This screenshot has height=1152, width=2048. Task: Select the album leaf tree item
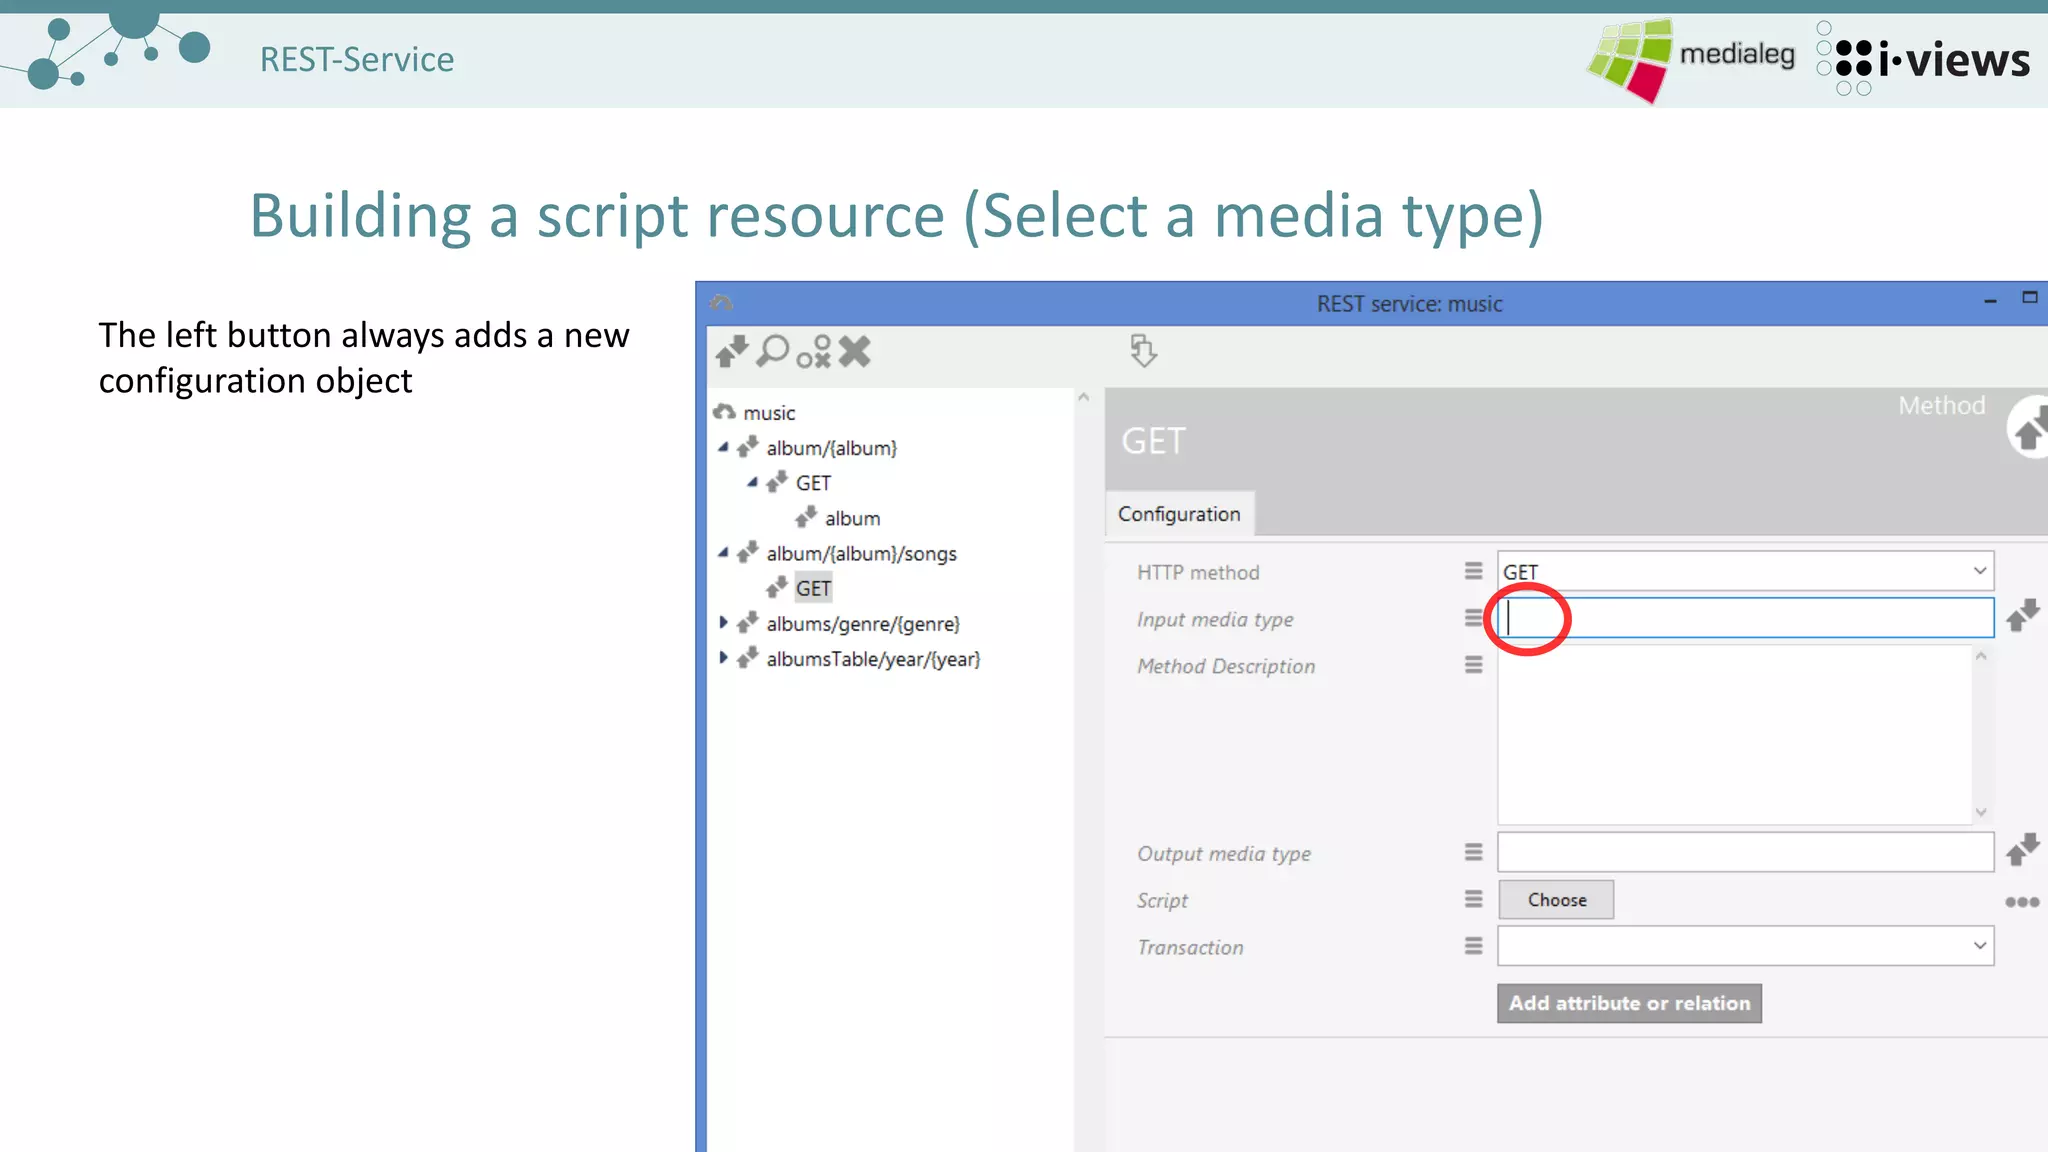pos(852,518)
